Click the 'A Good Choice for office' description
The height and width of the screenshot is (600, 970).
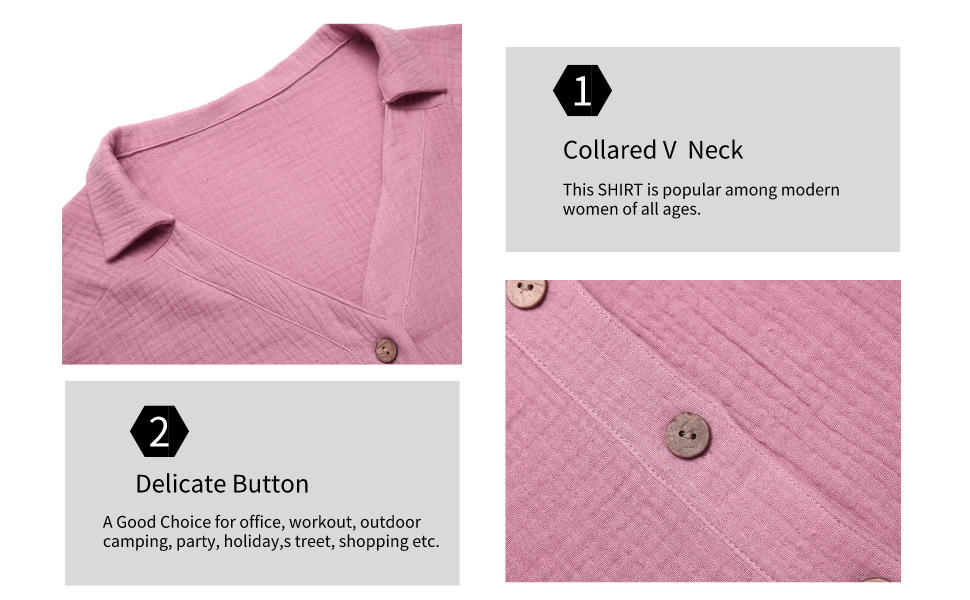[271, 531]
